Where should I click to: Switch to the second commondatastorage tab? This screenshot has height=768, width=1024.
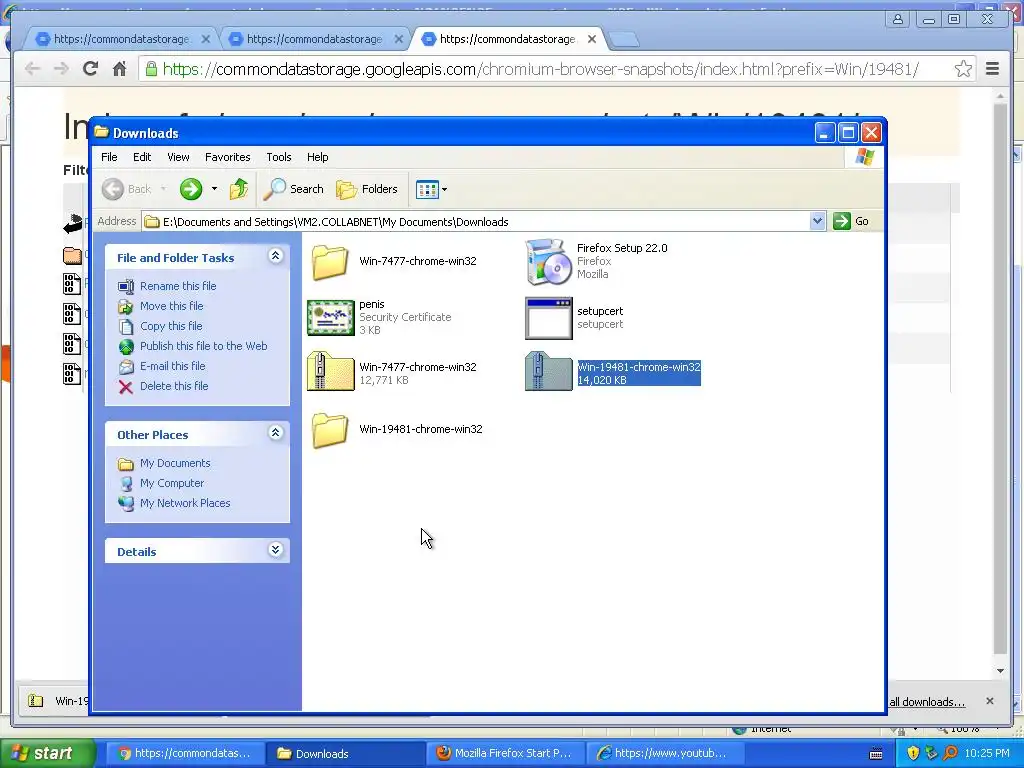(x=314, y=39)
